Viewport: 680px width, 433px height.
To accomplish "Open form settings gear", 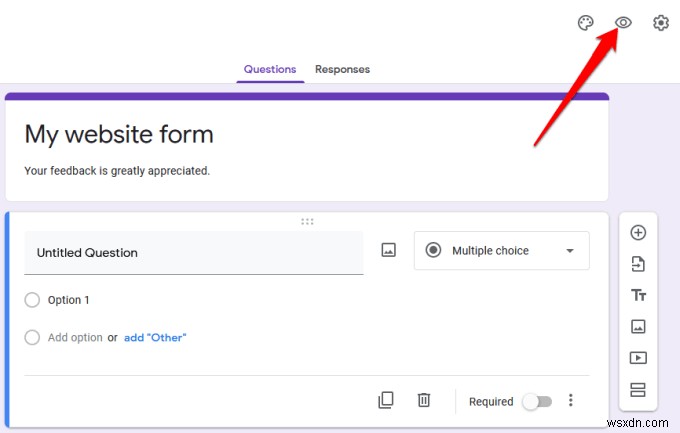I will point(661,23).
